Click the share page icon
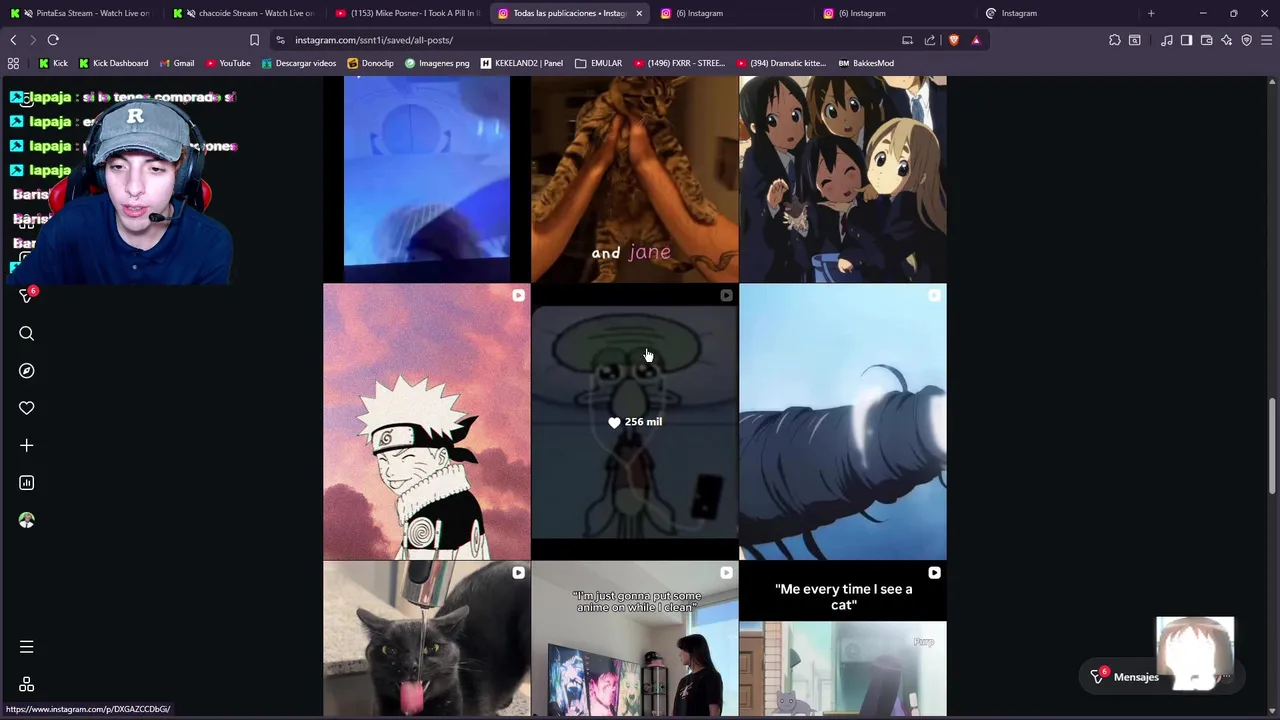The image size is (1280, 720). 930,40
